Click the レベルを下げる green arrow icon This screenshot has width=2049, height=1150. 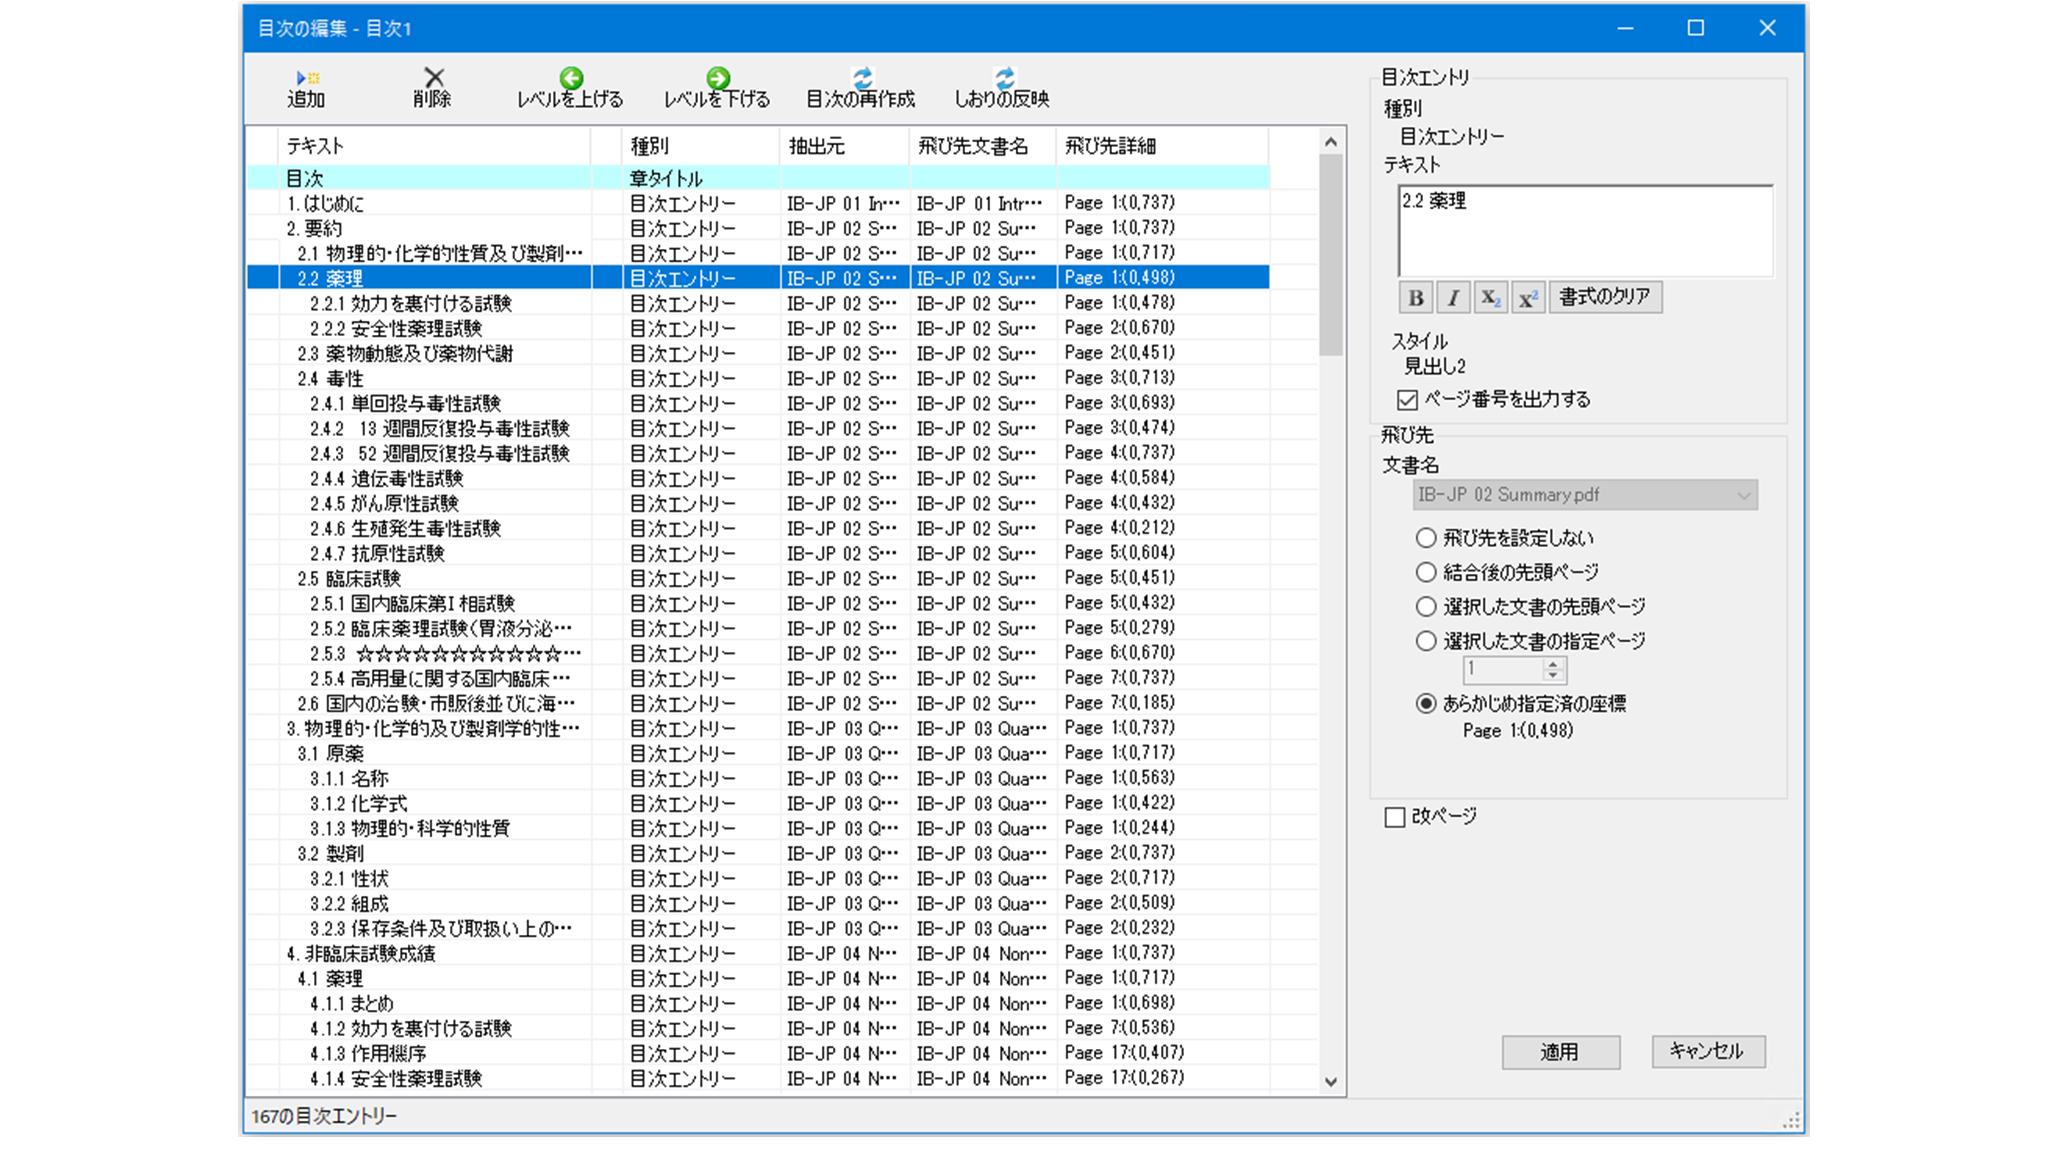click(717, 77)
